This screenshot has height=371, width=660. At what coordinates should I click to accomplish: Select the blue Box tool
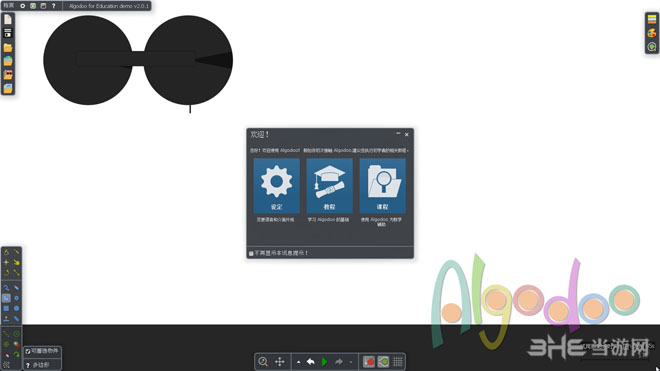coord(6,308)
